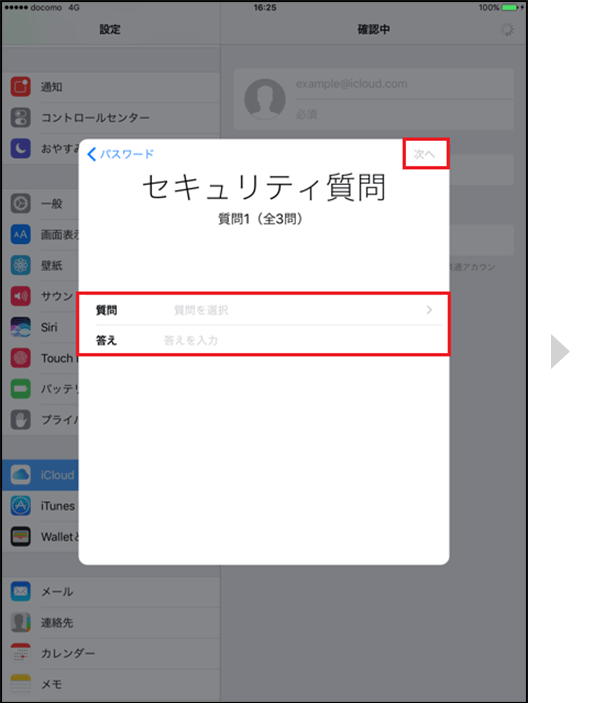Open the Siri icon
The height and width of the screenshot is (703, 596).
21,327
